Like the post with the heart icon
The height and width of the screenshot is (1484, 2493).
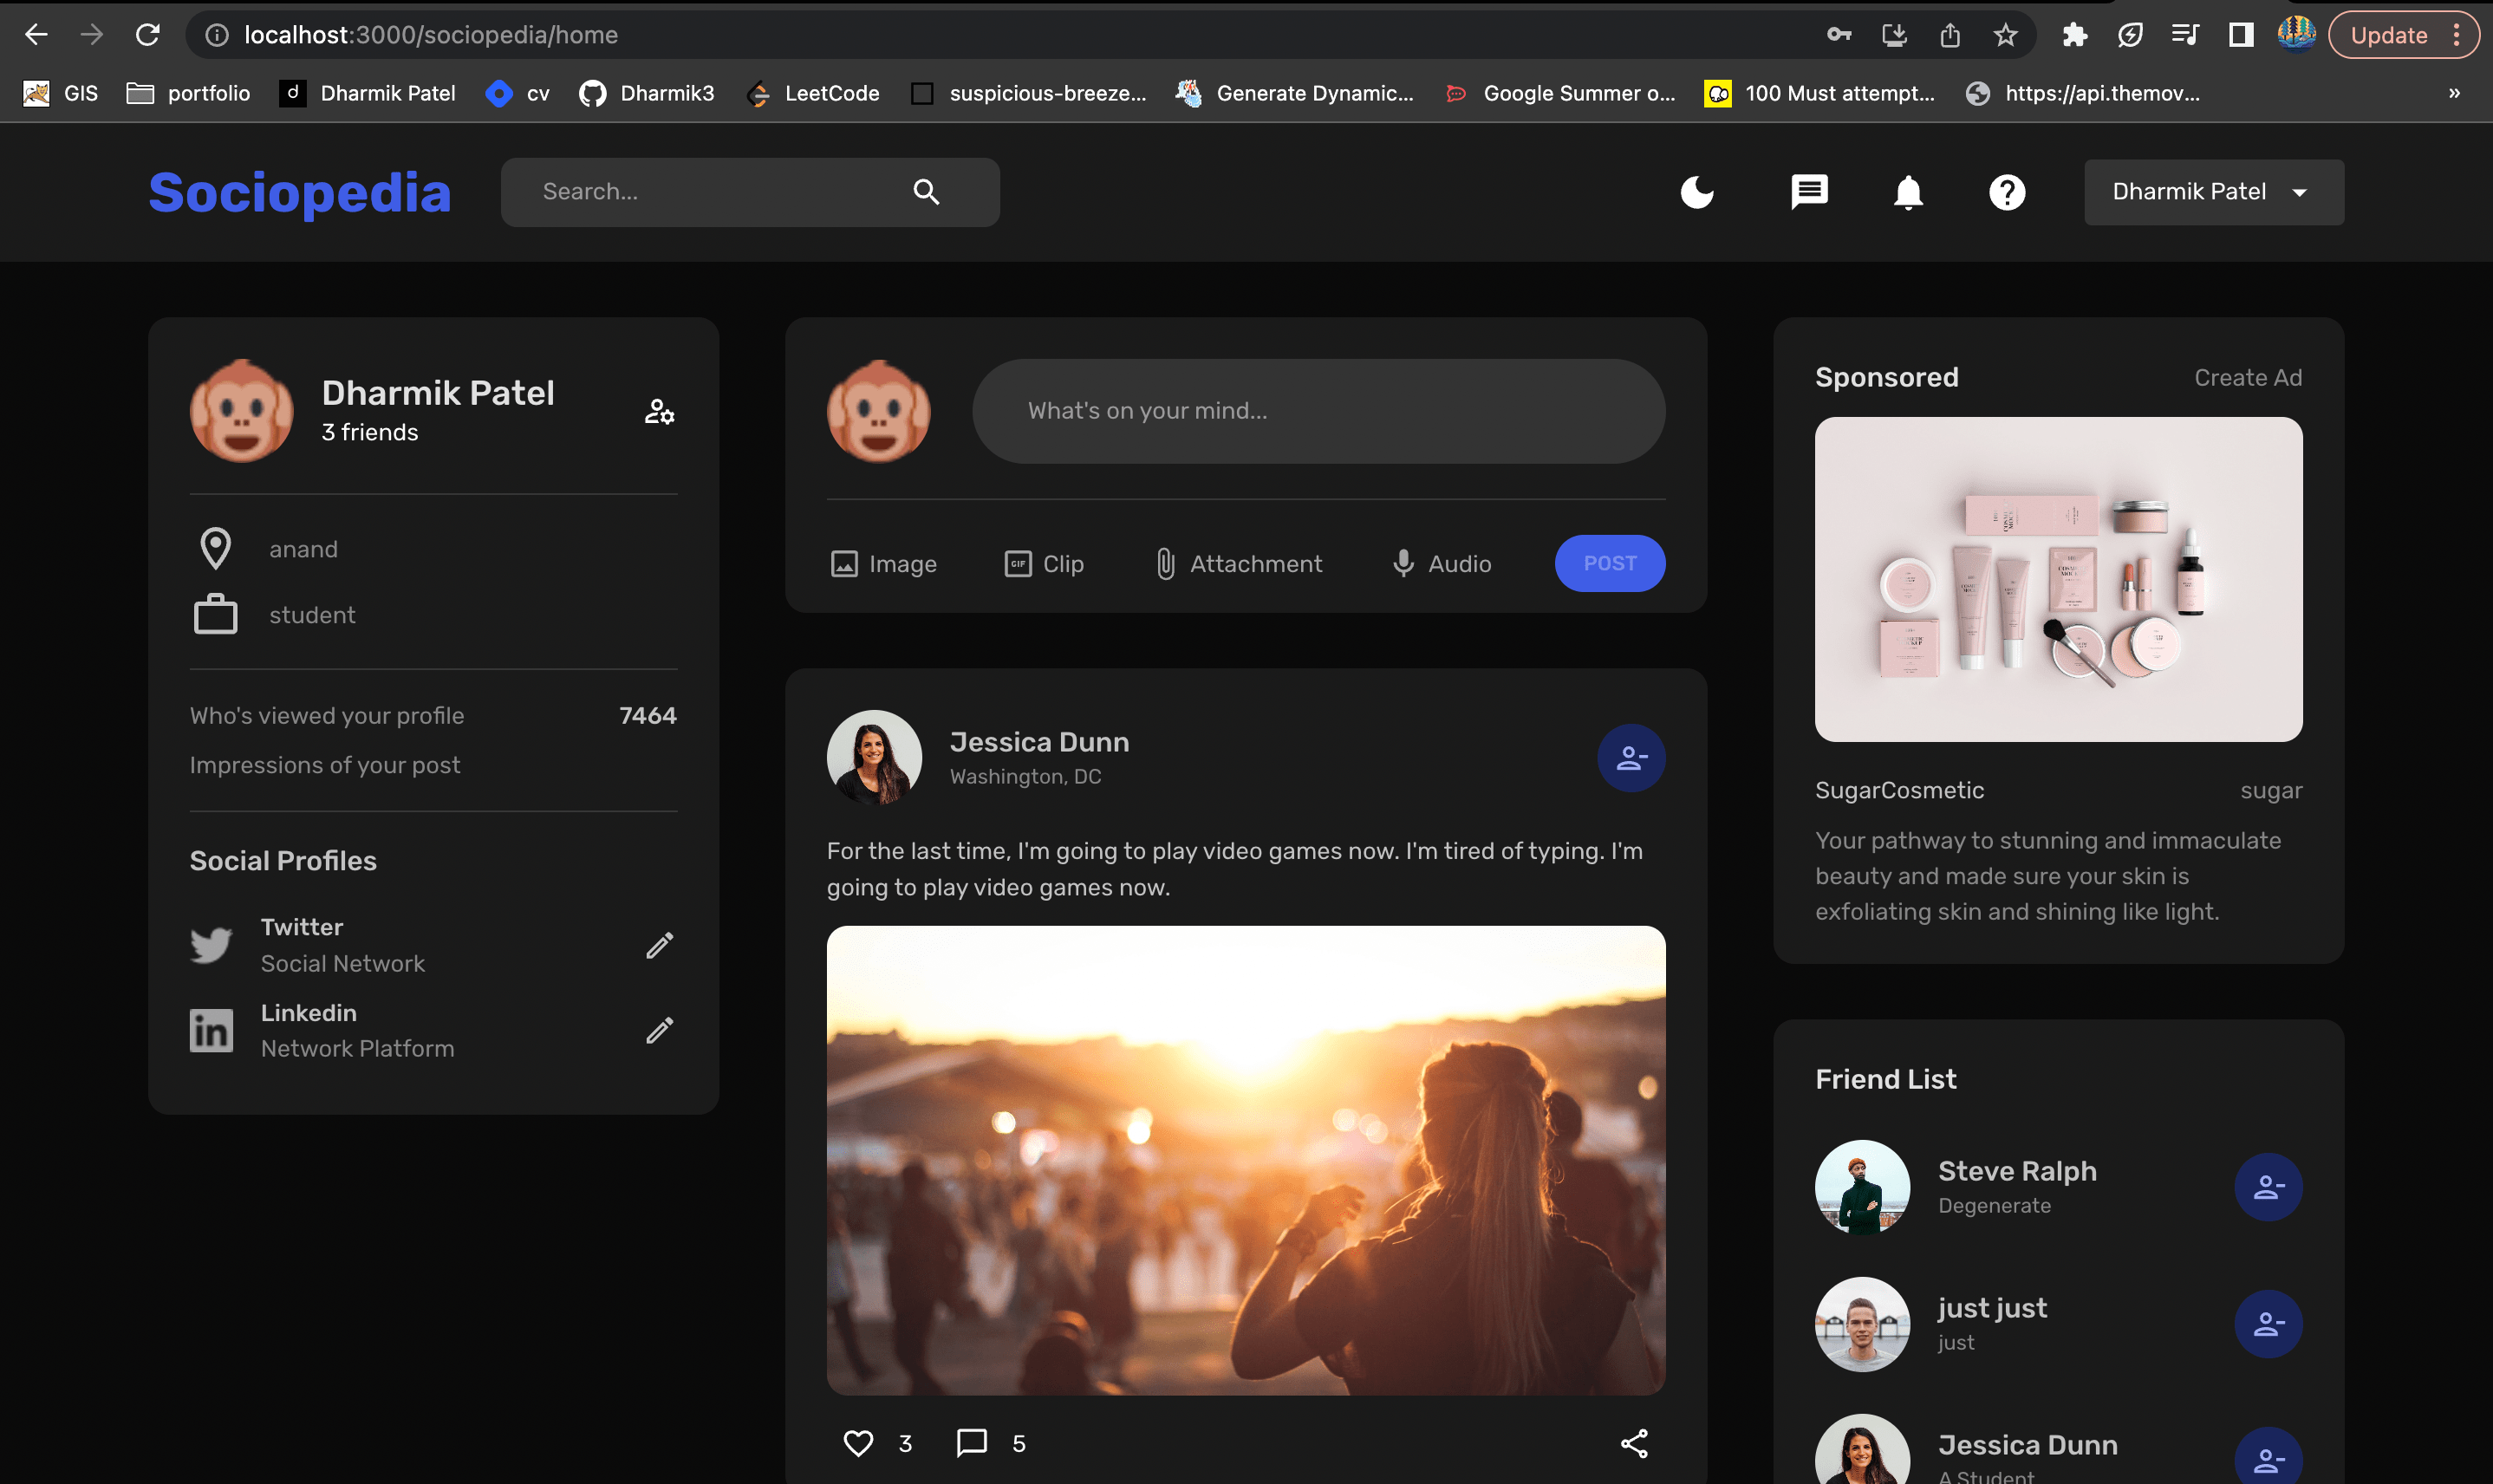(x=858, y=1442)
